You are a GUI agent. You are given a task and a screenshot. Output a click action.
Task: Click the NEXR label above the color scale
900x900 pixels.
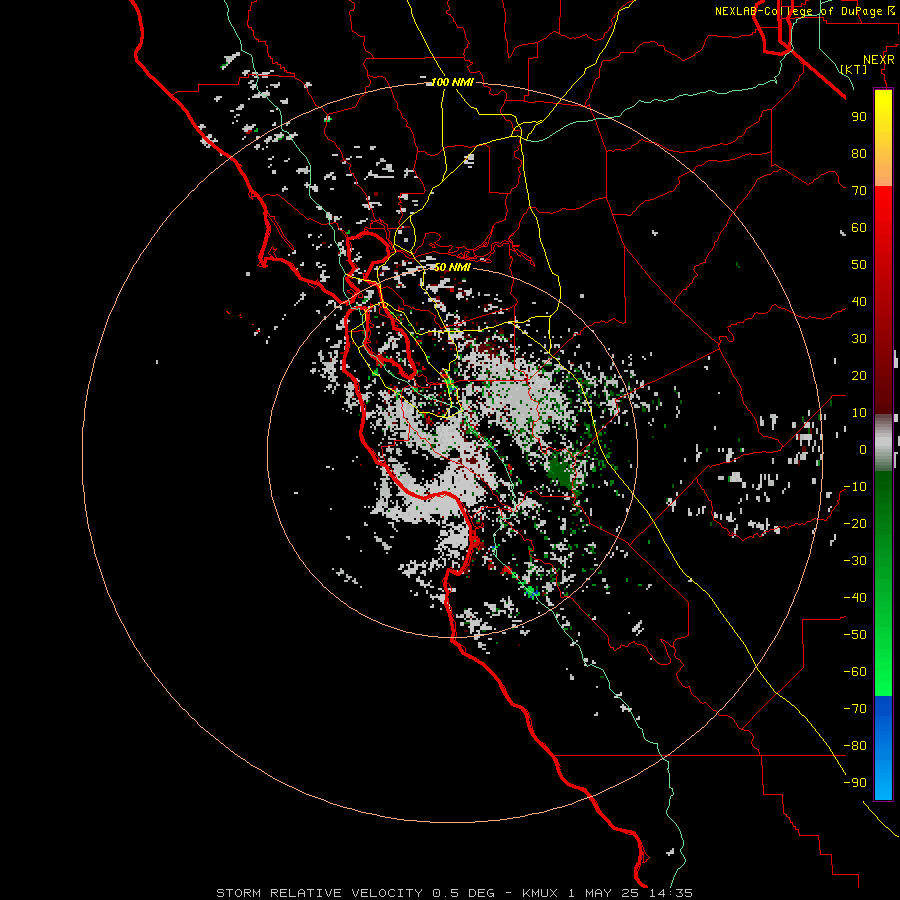tap(879, 60)
